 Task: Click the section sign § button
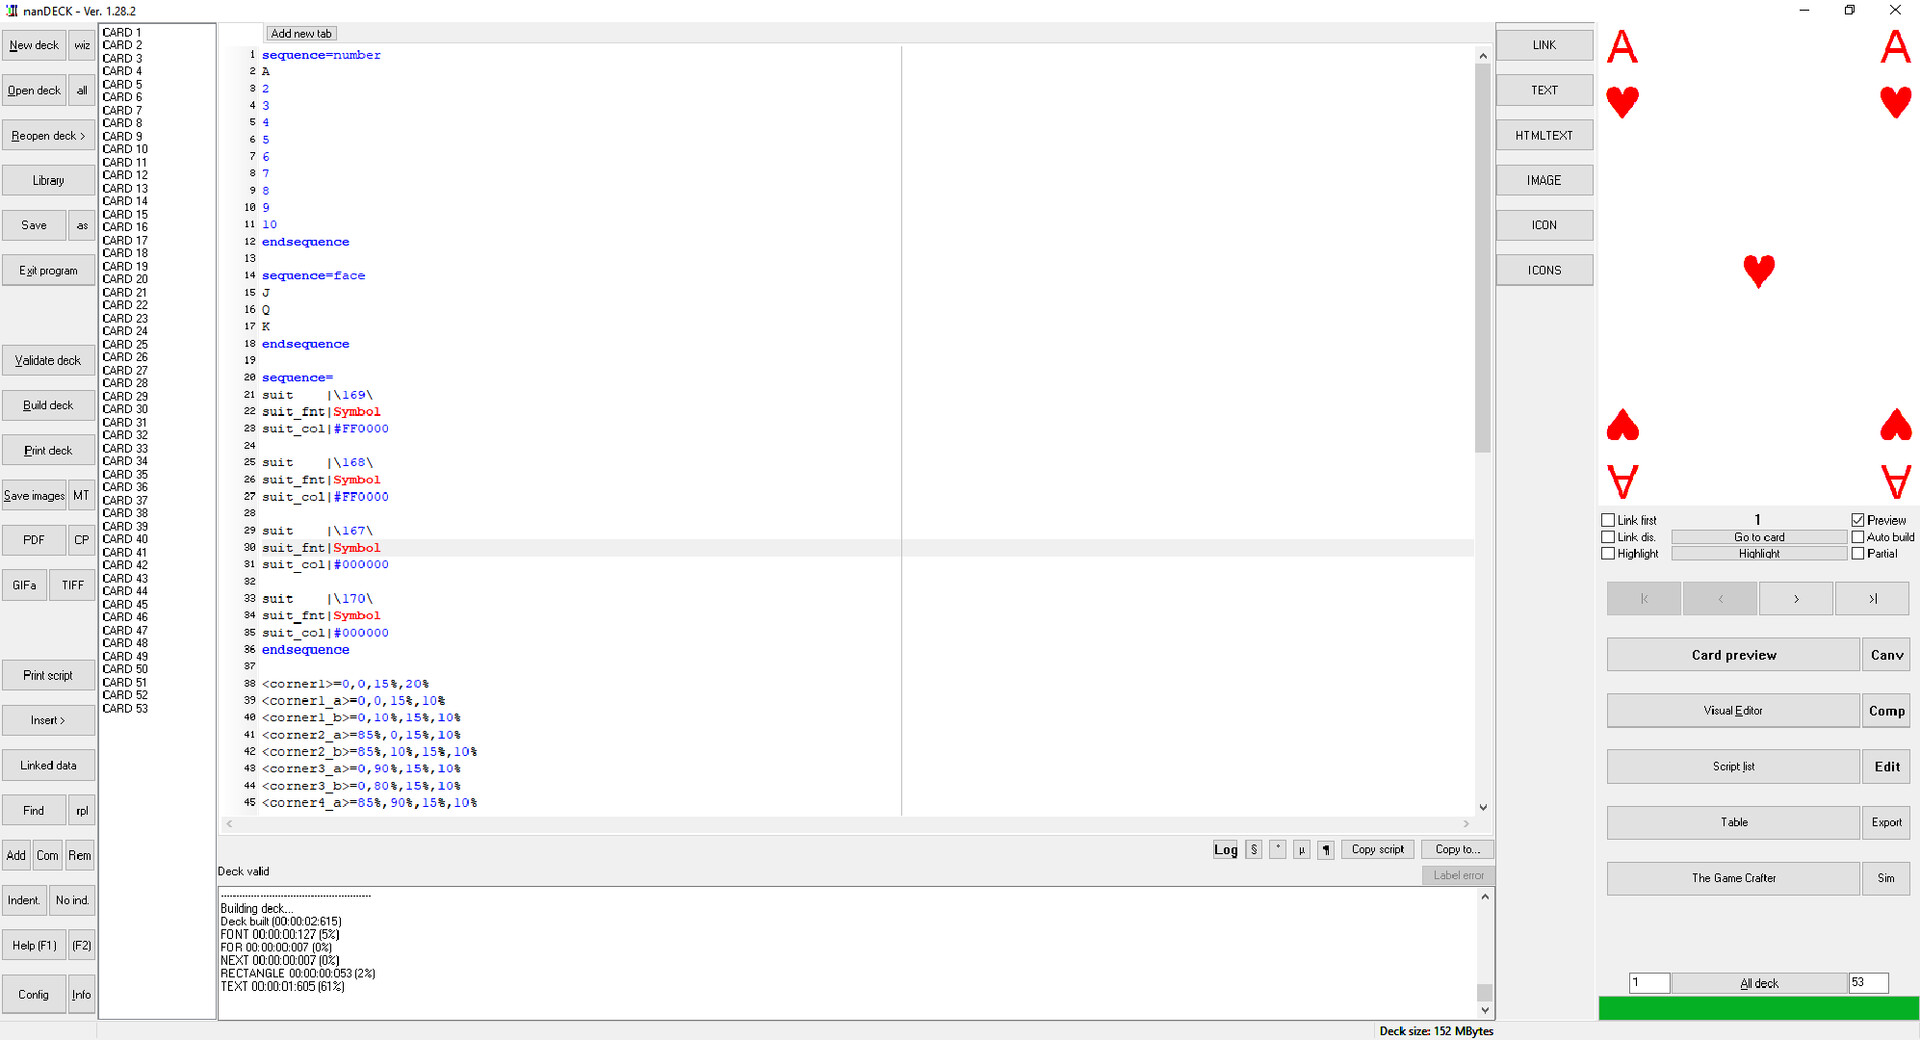pos(1253,850)
